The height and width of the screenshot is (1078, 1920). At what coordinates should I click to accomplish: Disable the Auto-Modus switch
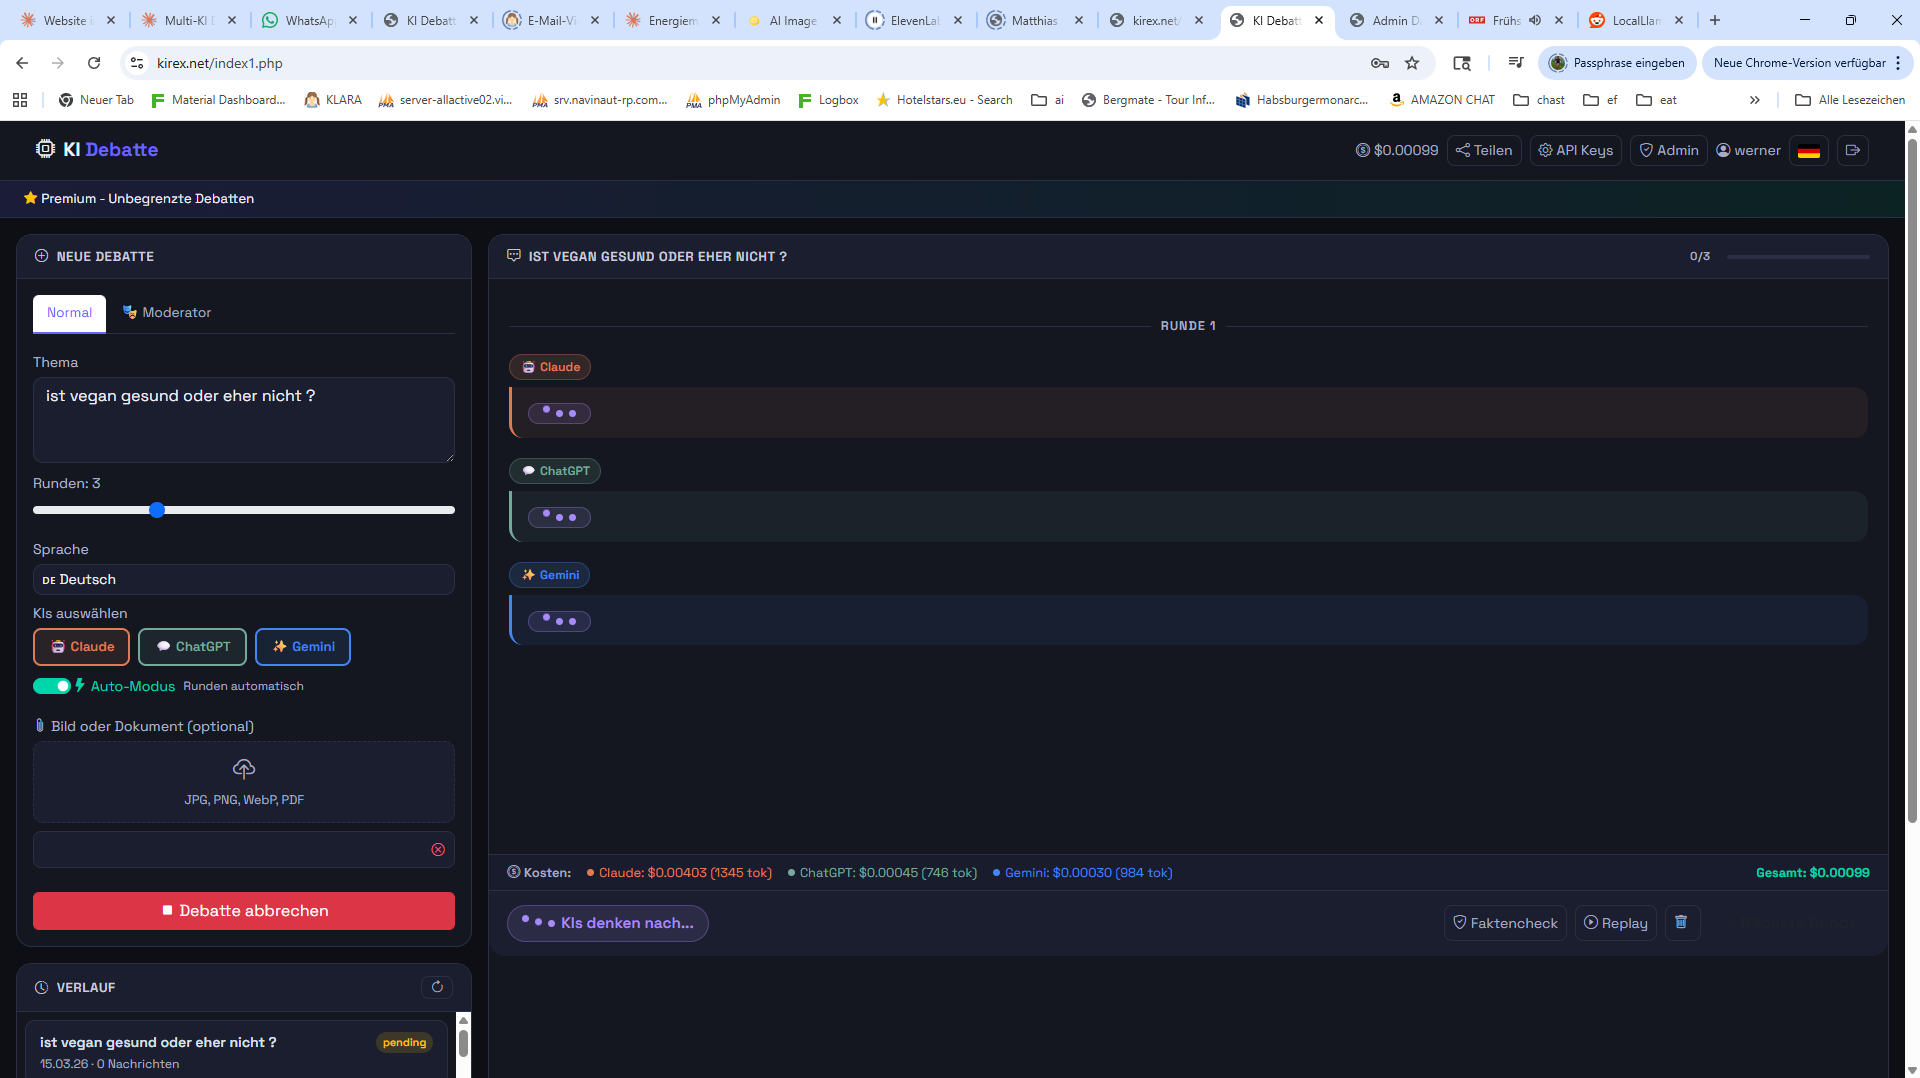point(52,686)
